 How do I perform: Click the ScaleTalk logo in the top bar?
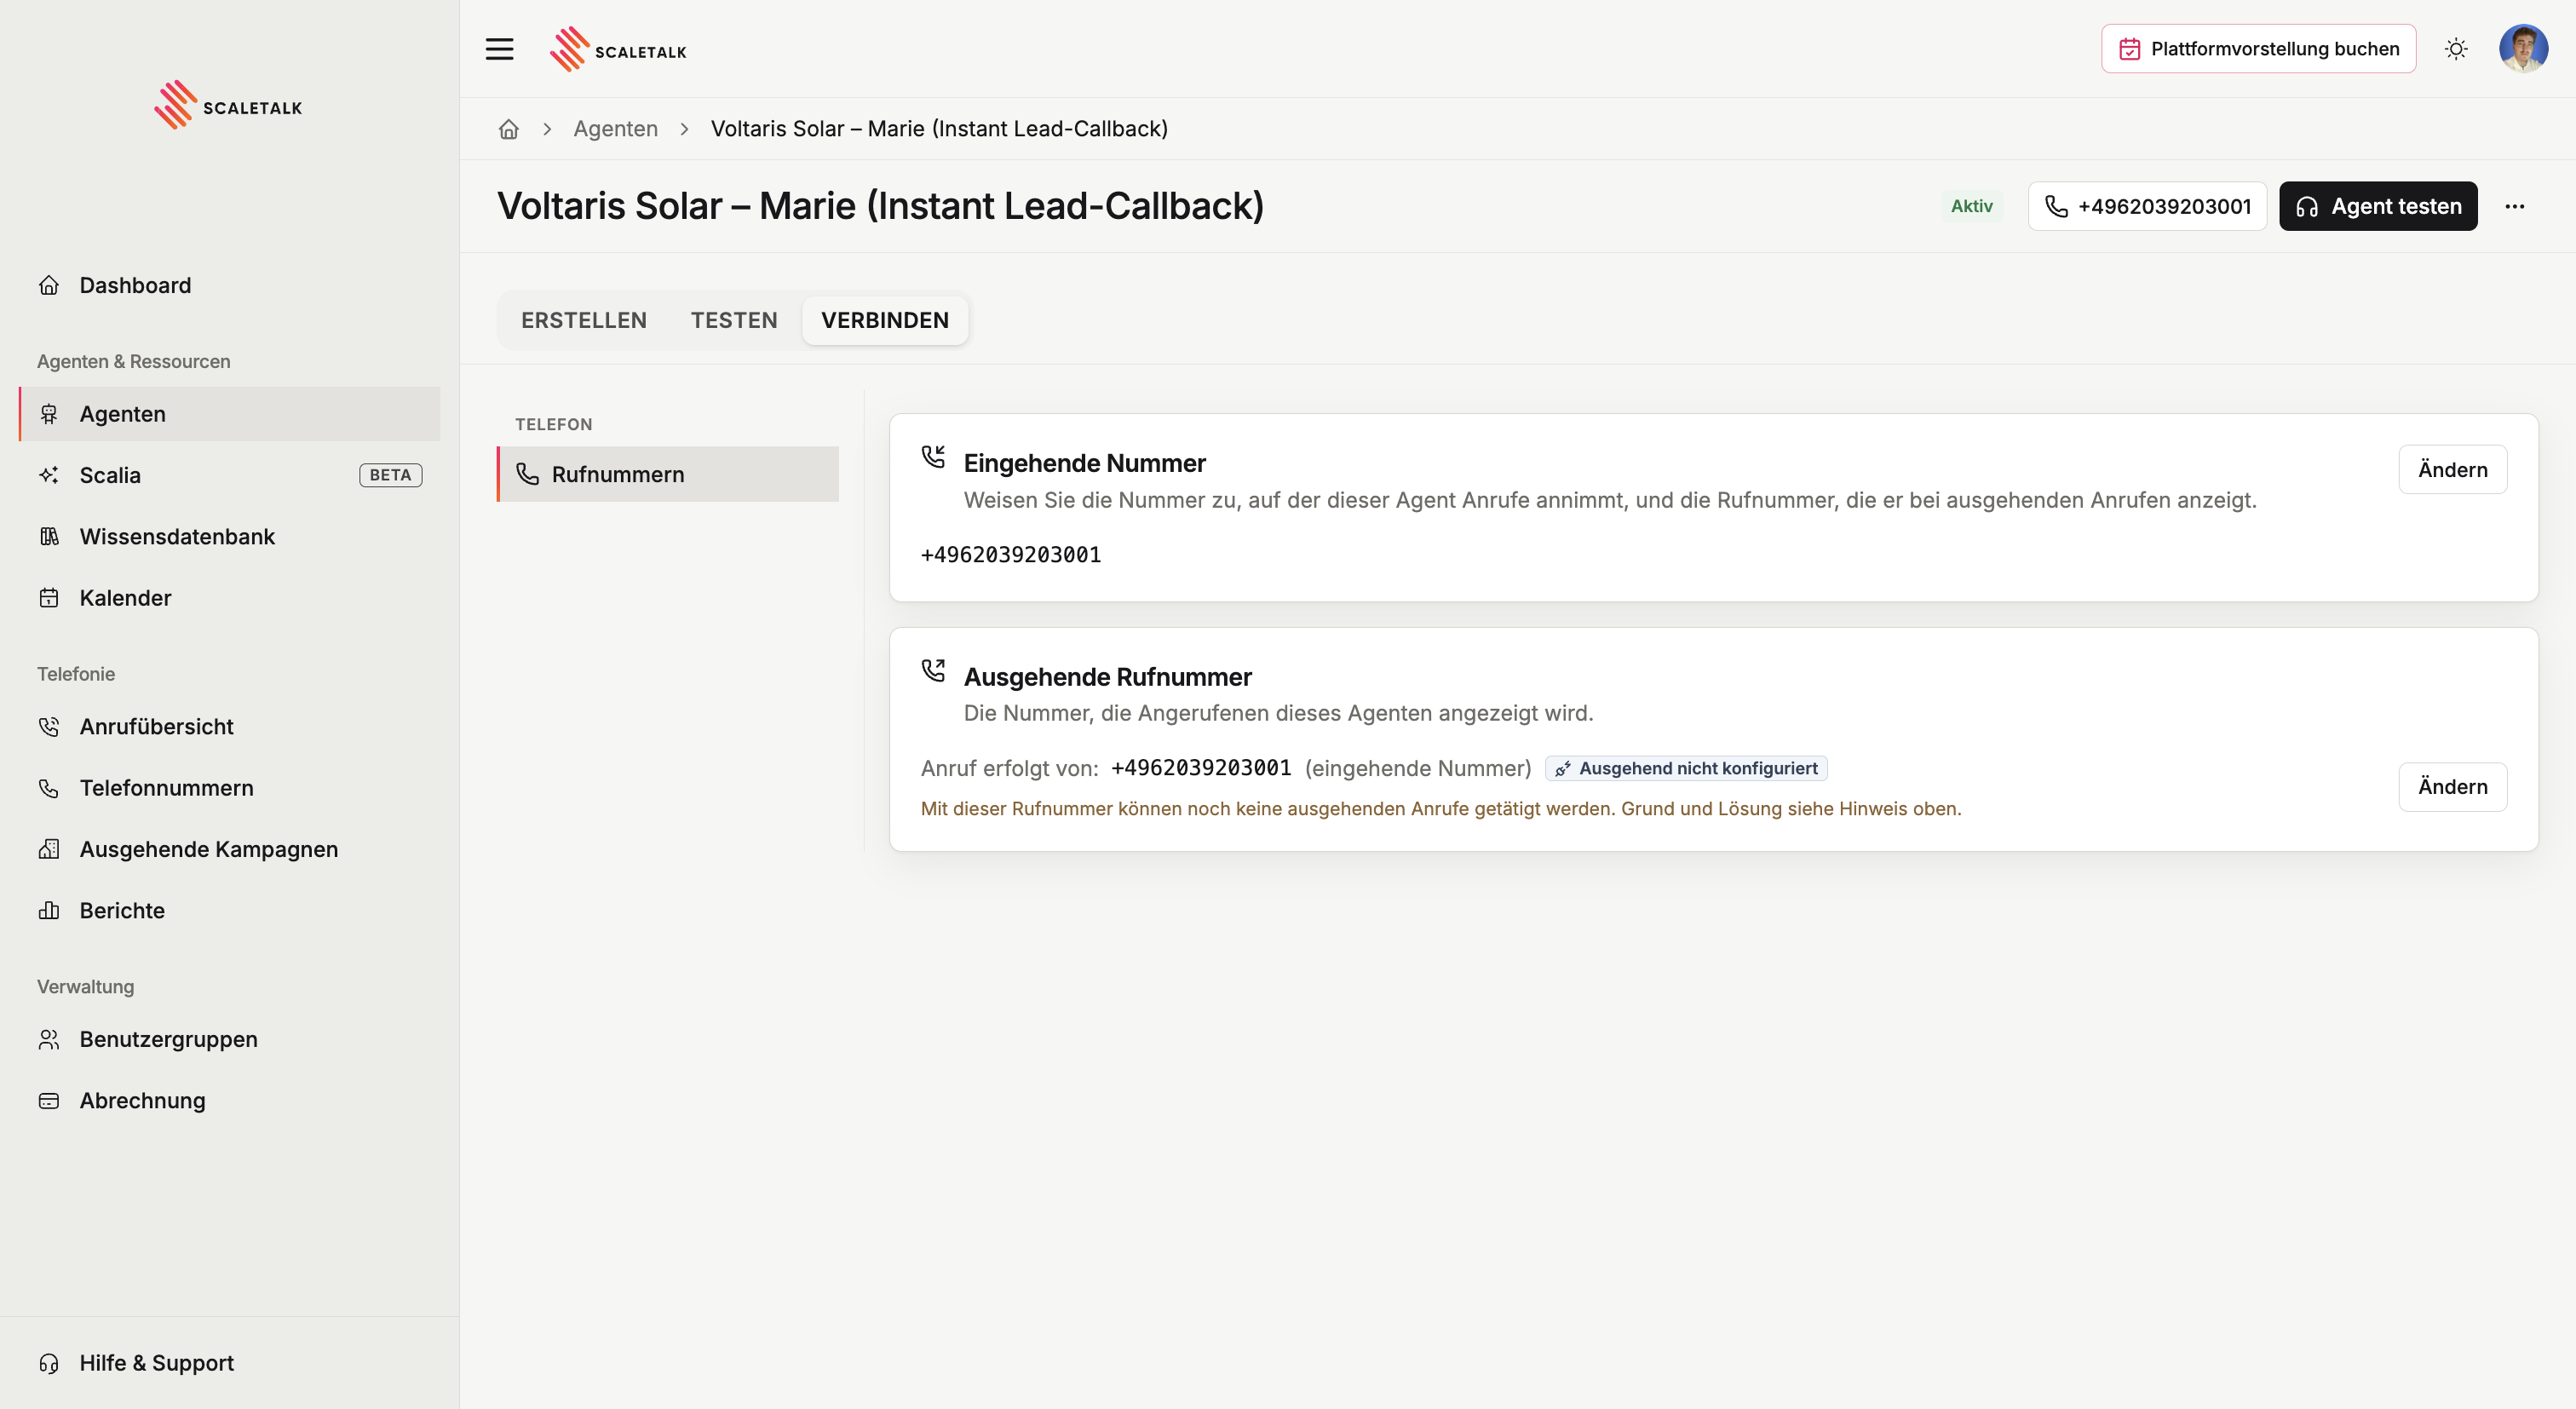coord(618,50)
